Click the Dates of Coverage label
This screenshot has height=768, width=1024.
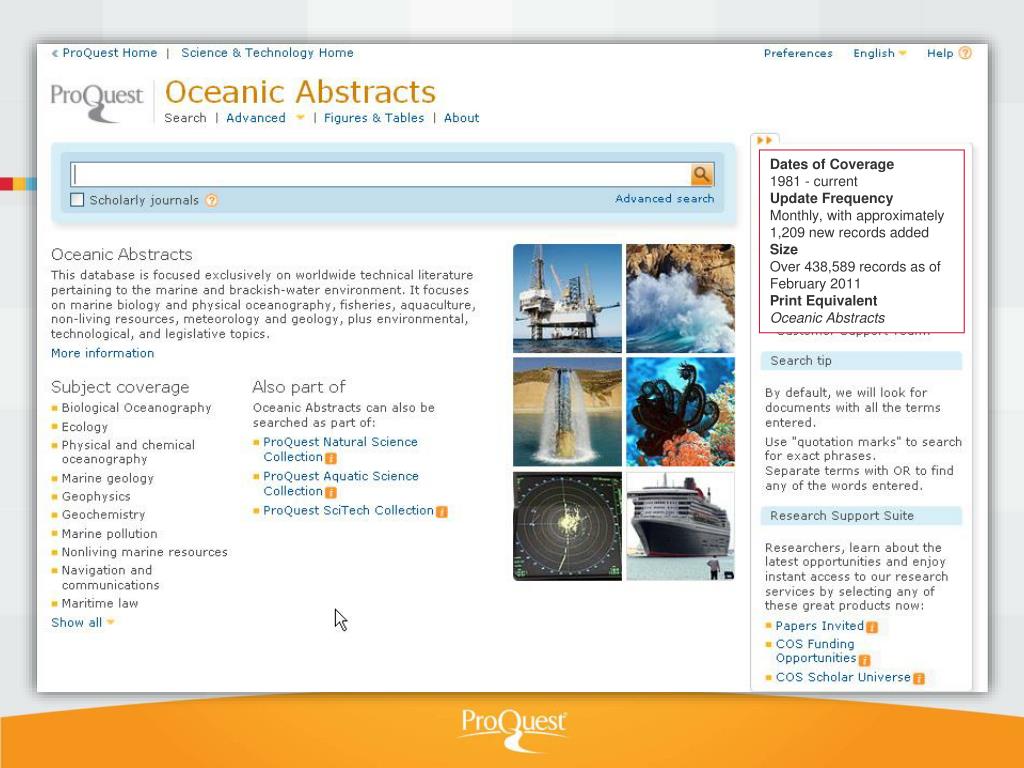[x=832, y=165]
